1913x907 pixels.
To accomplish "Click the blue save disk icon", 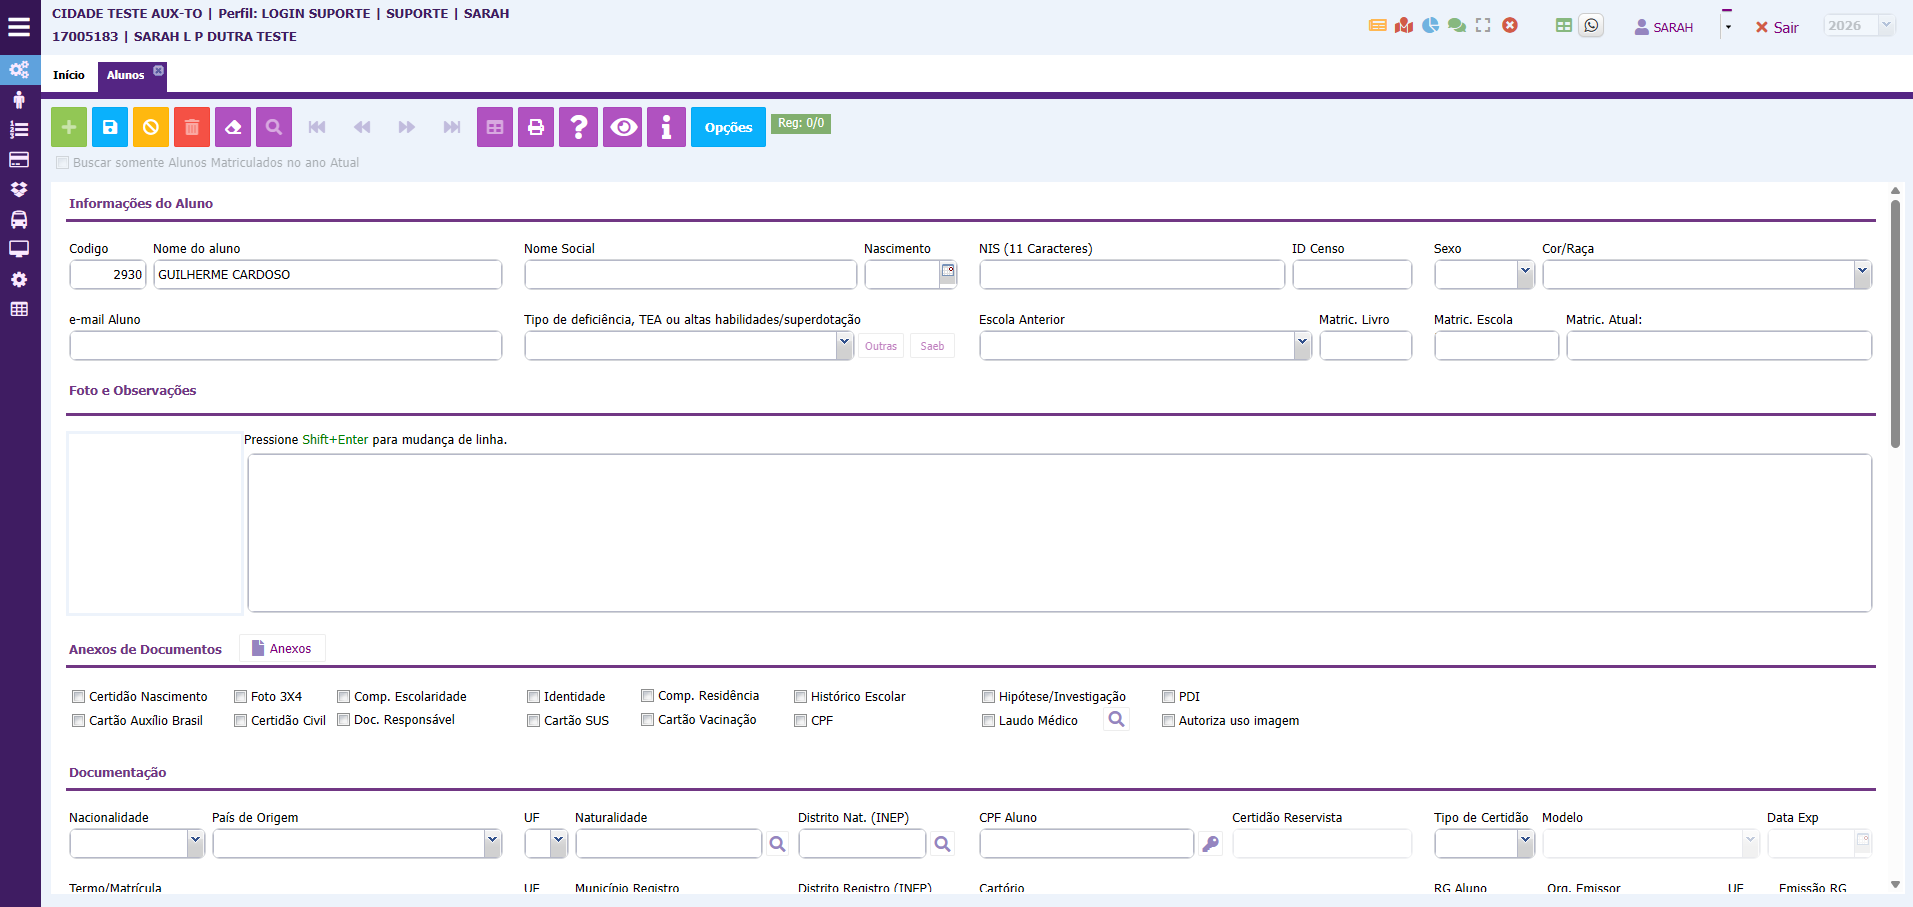I will pyautogui.click(x=110, y=127).
